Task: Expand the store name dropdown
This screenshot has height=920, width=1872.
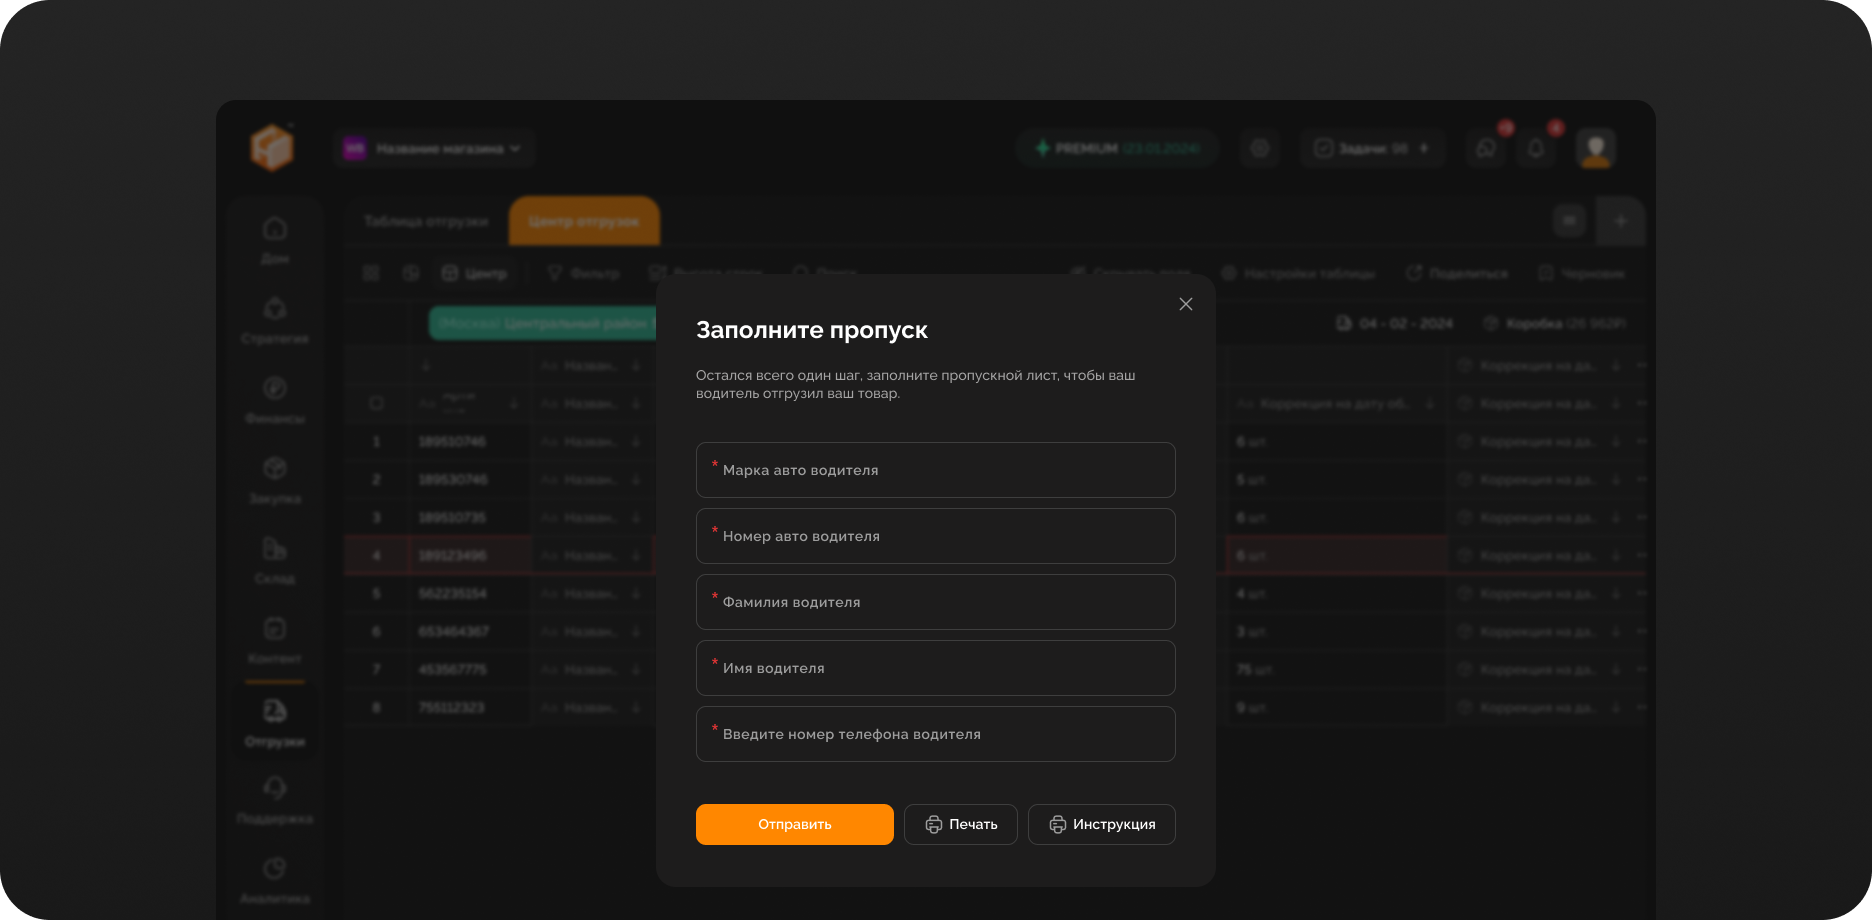Action: pos(435,149)
